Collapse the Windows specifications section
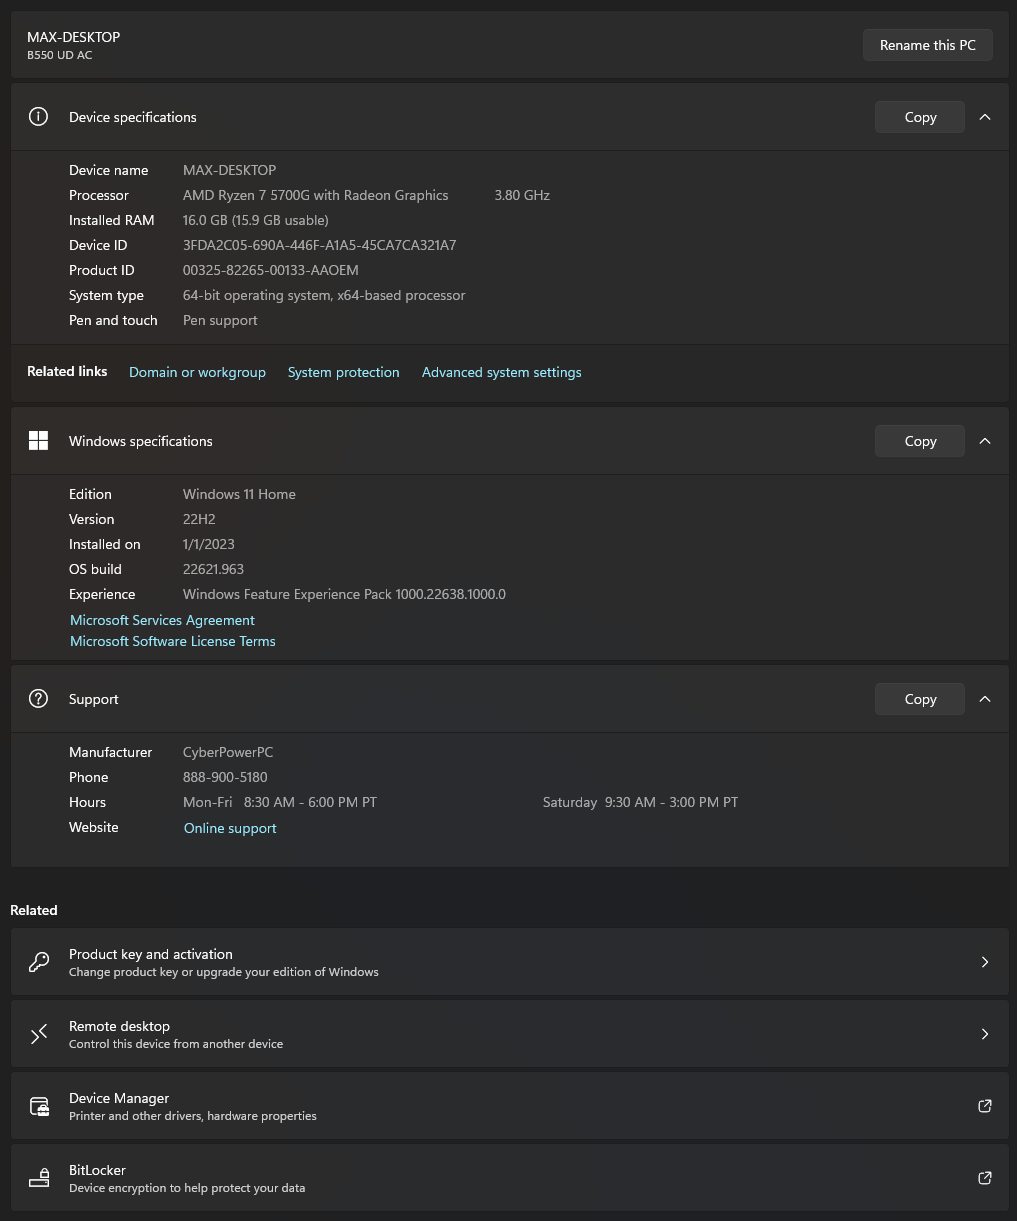The width and height of the screenshot is (1017, 1221). pyautogui.click(x=984, y=441)
